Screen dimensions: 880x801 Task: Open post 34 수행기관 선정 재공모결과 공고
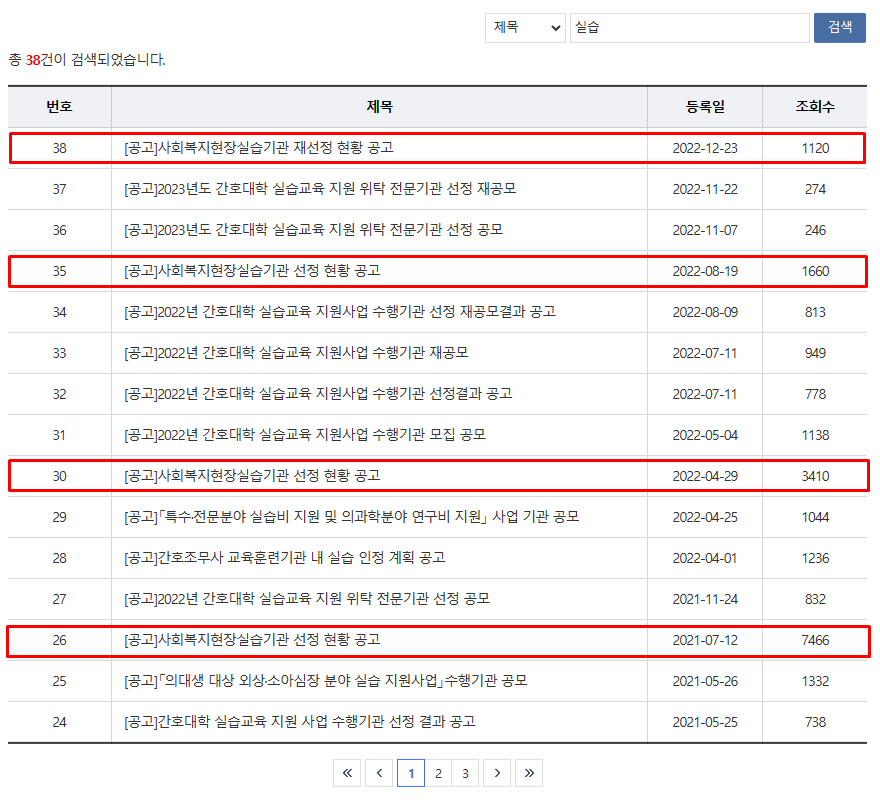(x=340, y=312)
